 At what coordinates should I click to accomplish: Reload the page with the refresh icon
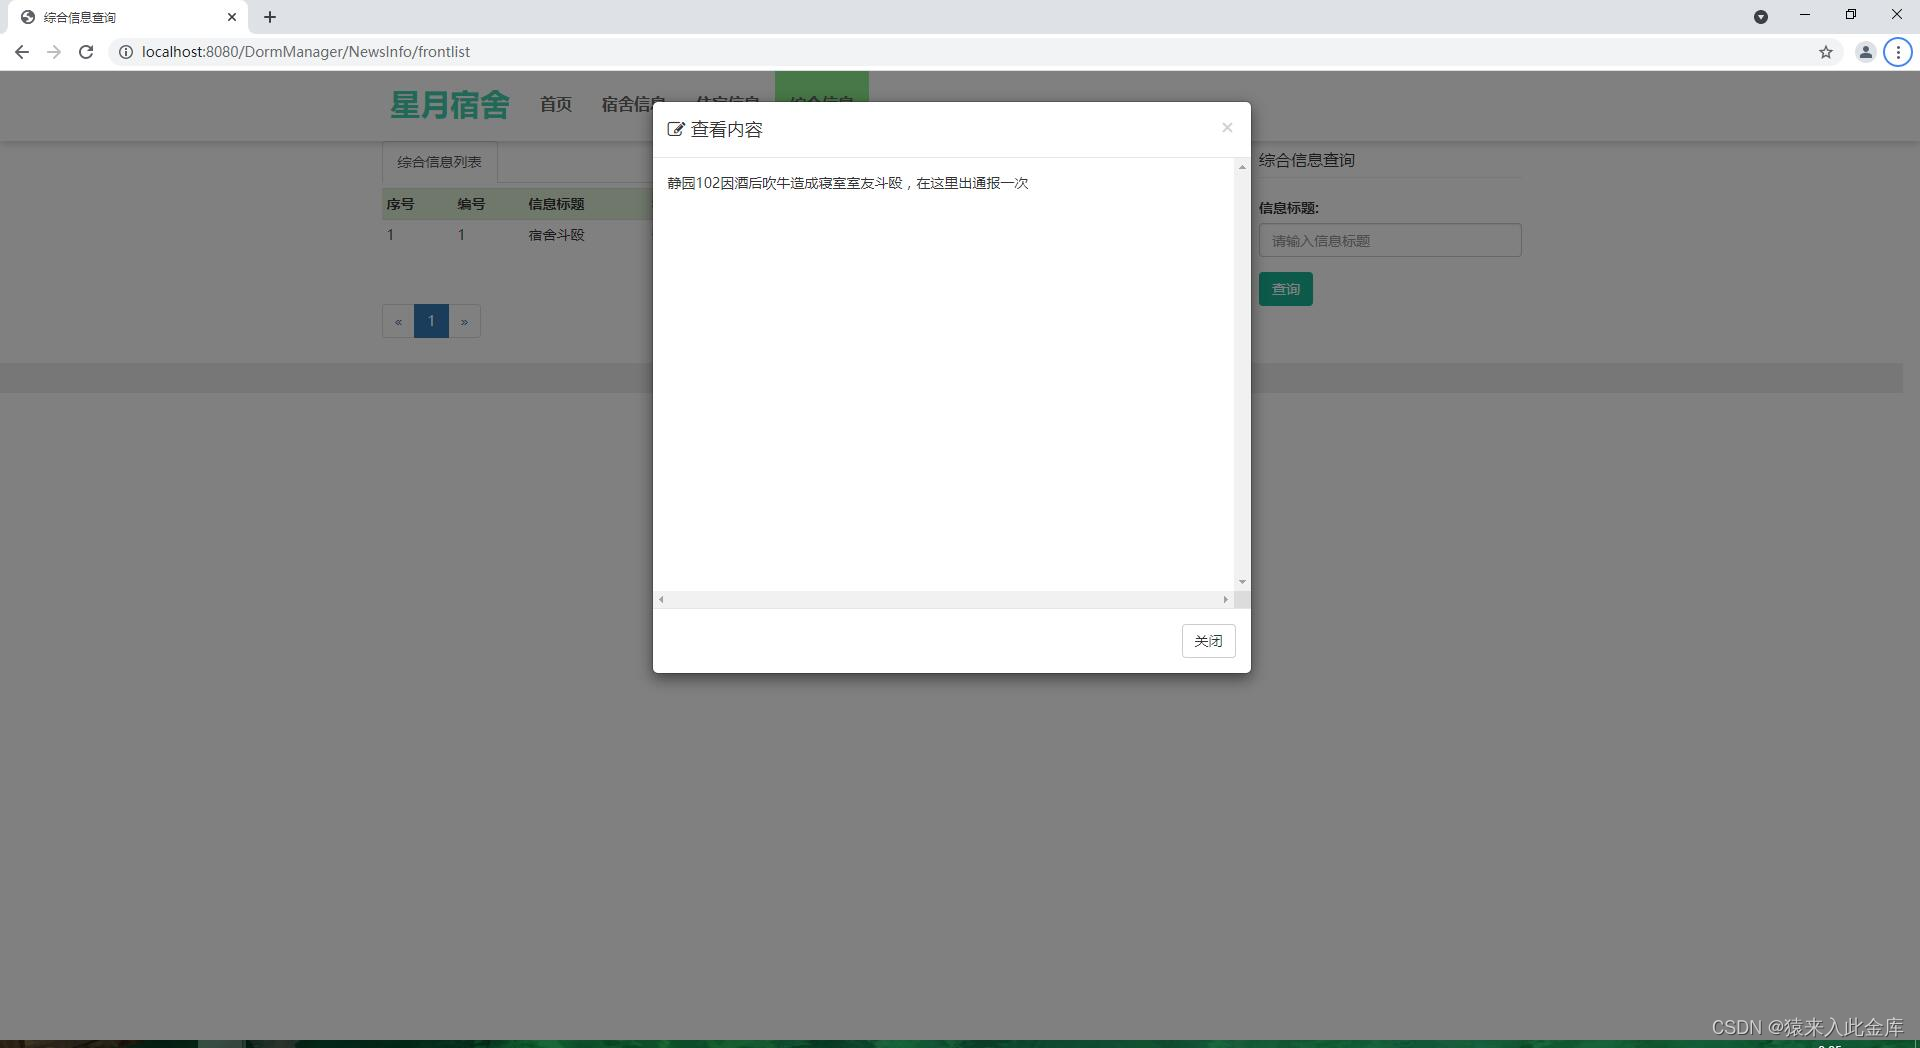(86, 52)
